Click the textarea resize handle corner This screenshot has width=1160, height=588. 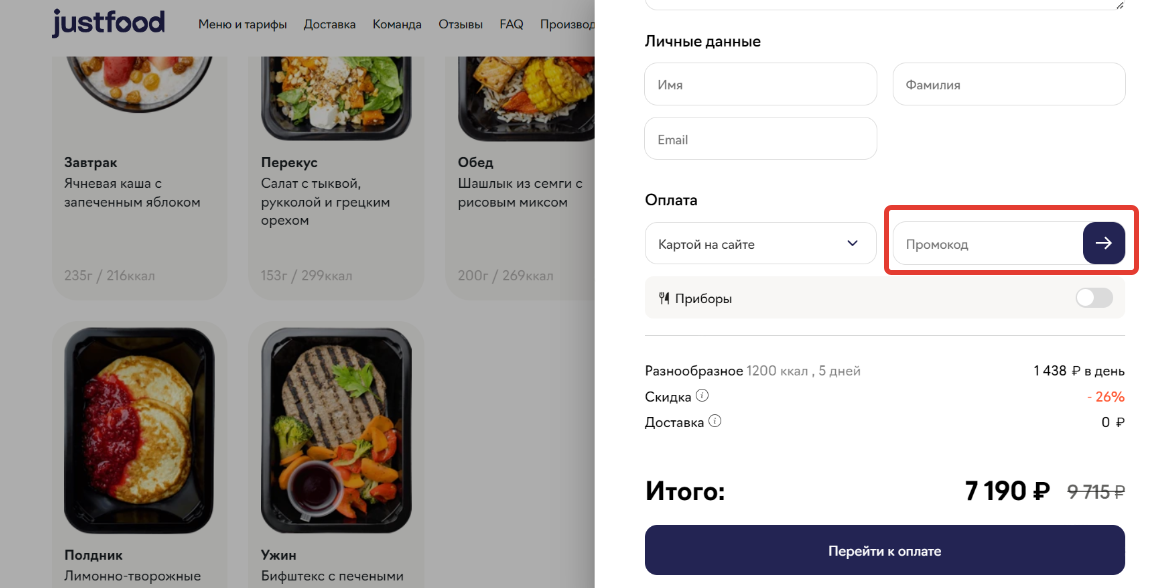tap(1119, 4)
